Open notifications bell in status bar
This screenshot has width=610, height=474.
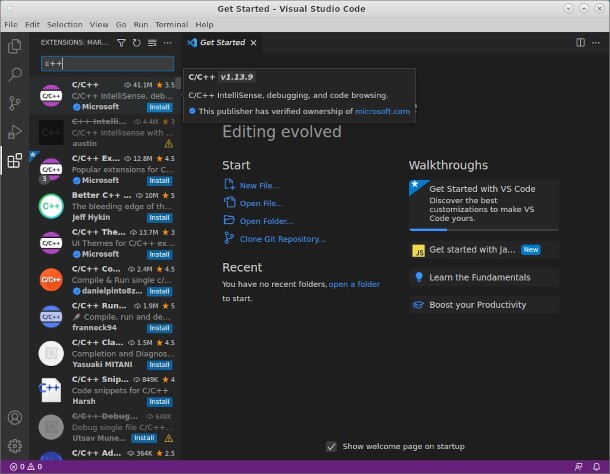coord(596,467)
